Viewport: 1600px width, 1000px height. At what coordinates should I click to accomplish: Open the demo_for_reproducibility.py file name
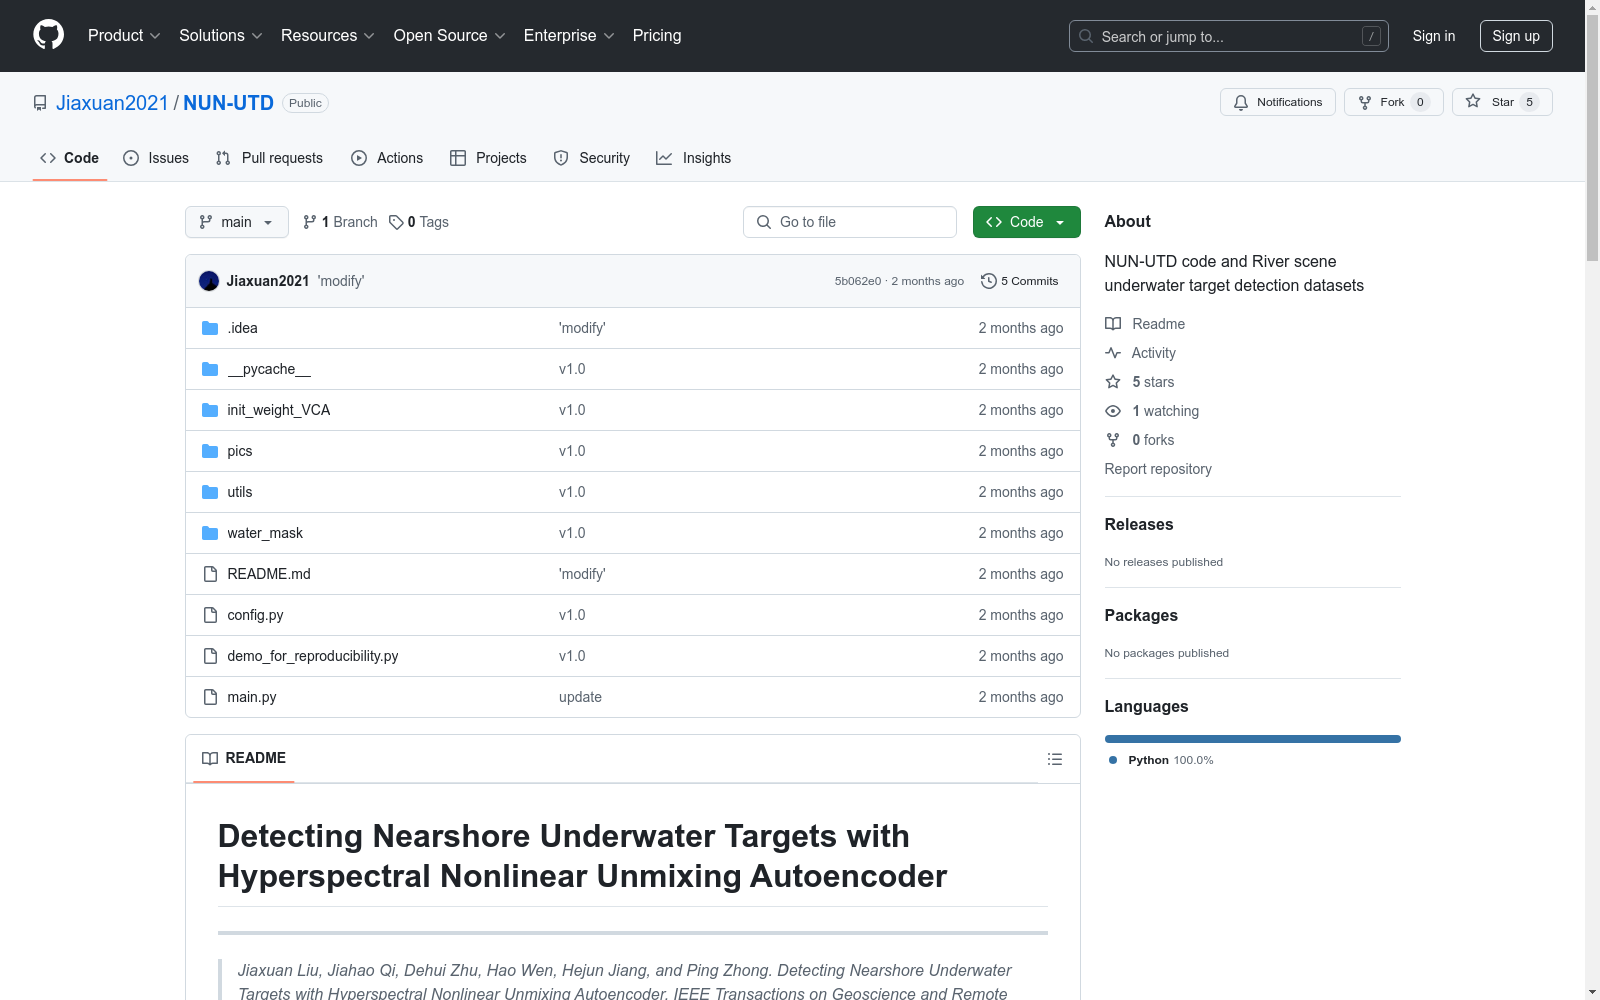313,656
